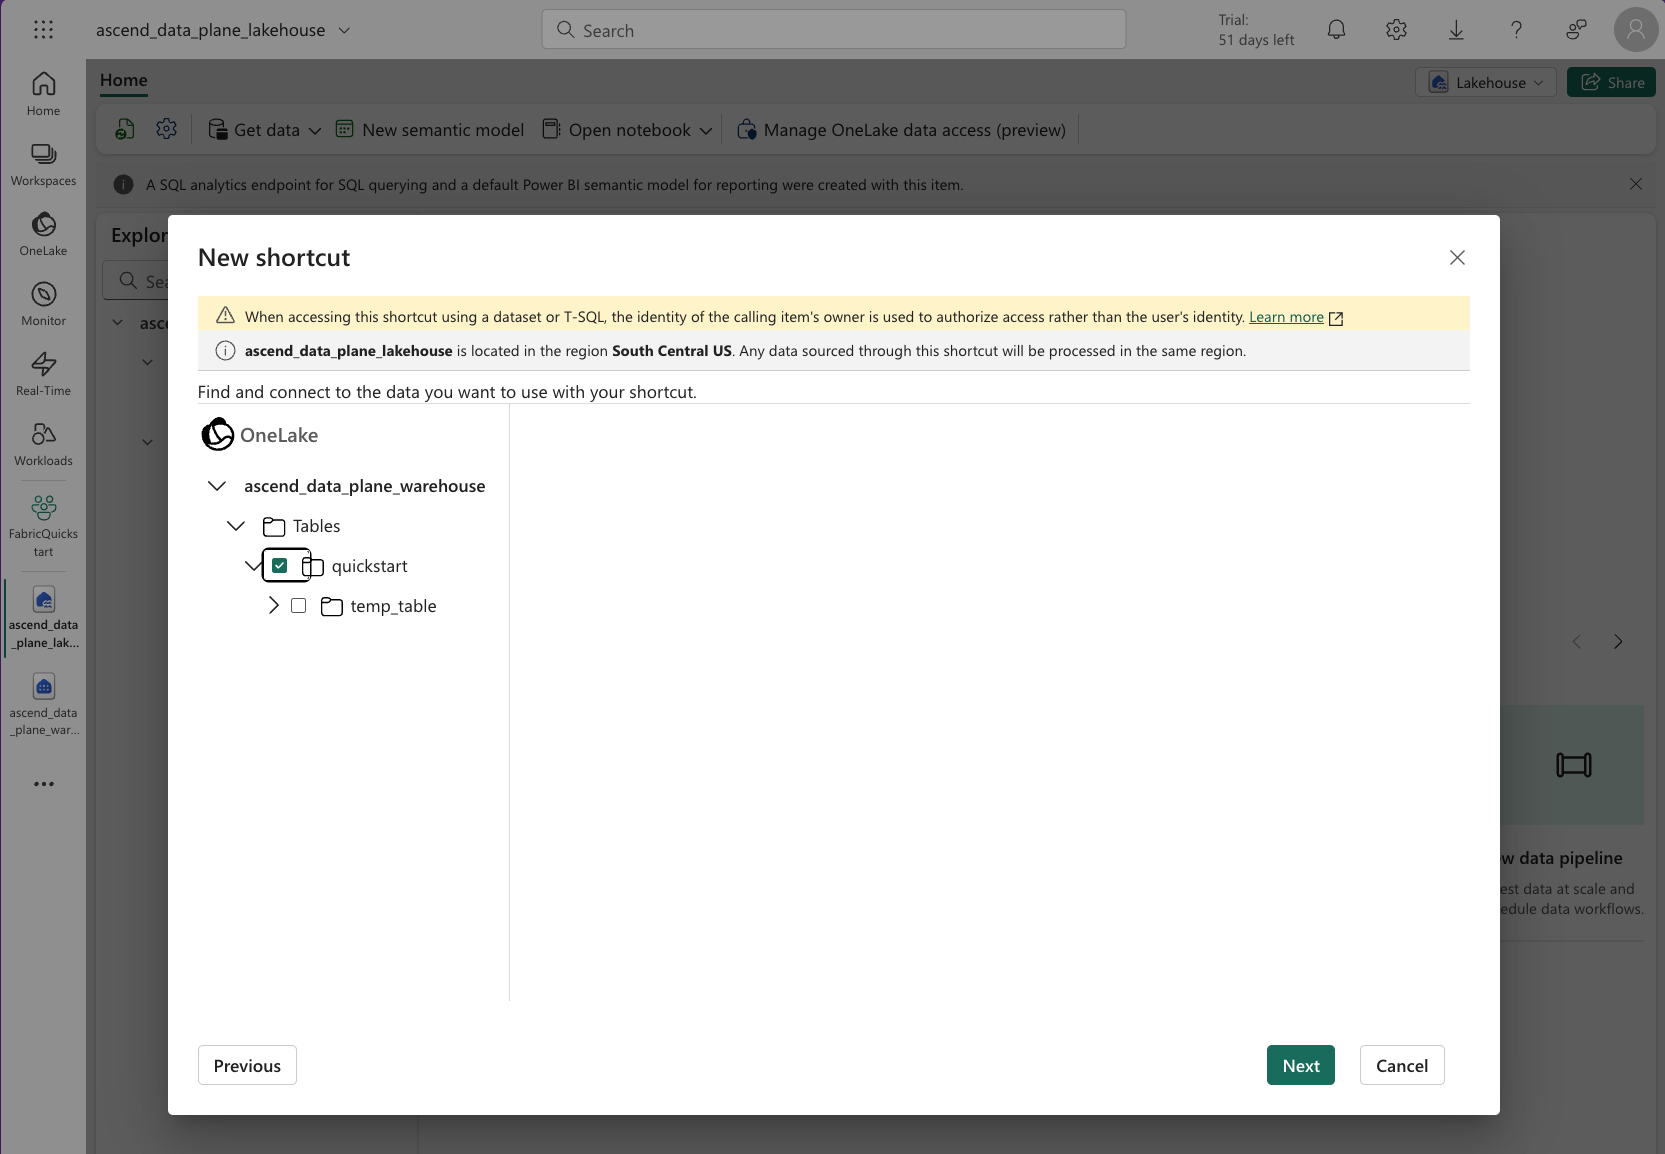Click the Tables folder icon
Image resolution: width=1665 pixels, height=1154 pixels.
(274, 526)
